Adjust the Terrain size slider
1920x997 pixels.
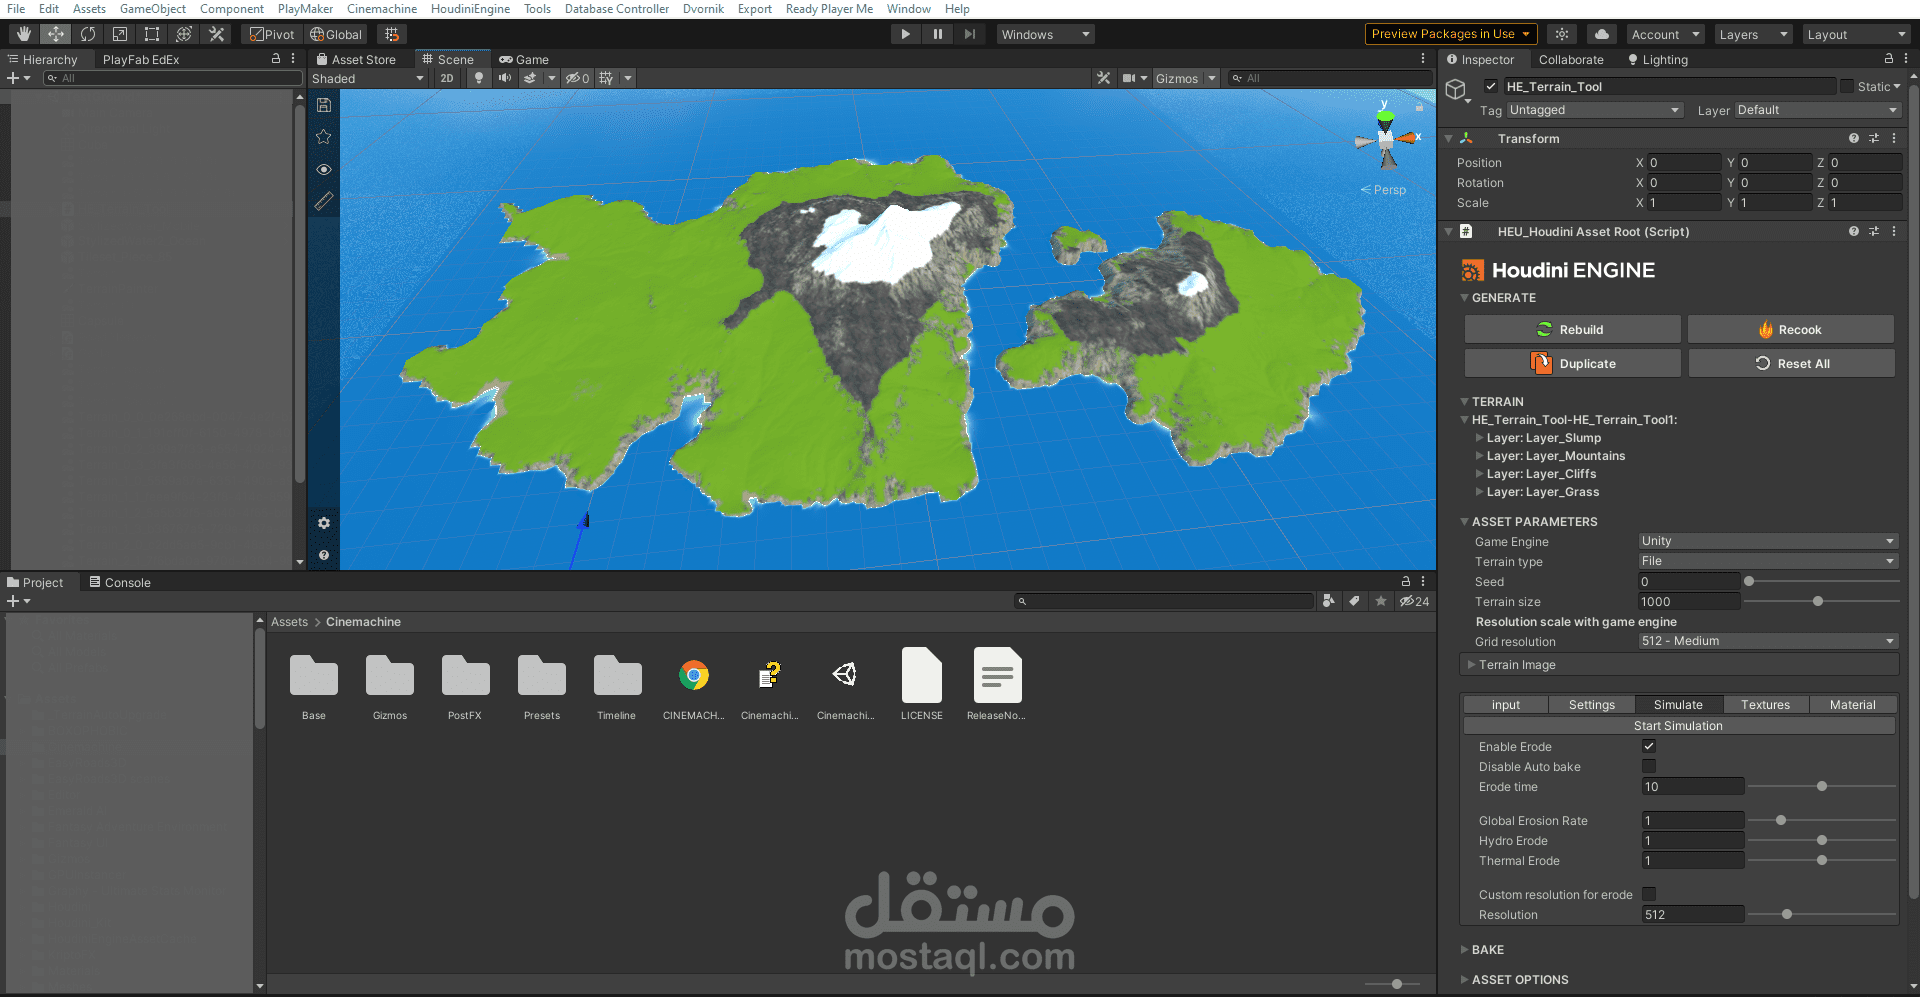point(1818,601)
